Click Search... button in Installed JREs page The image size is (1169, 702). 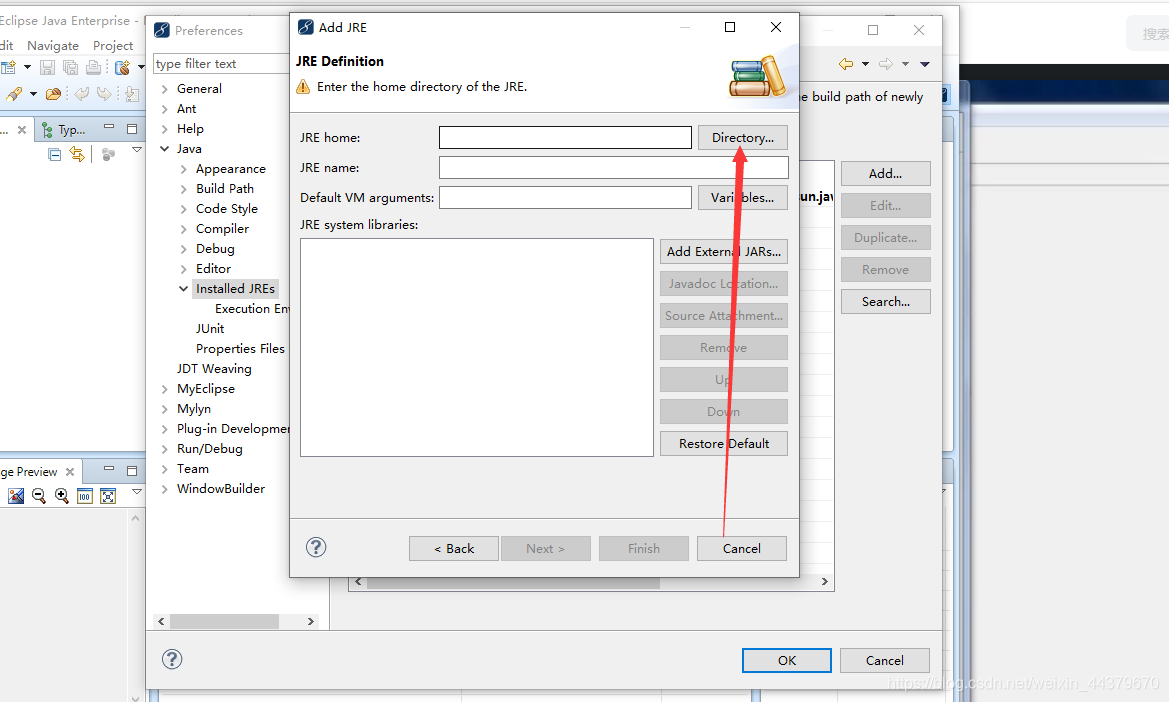click(885, 302)
